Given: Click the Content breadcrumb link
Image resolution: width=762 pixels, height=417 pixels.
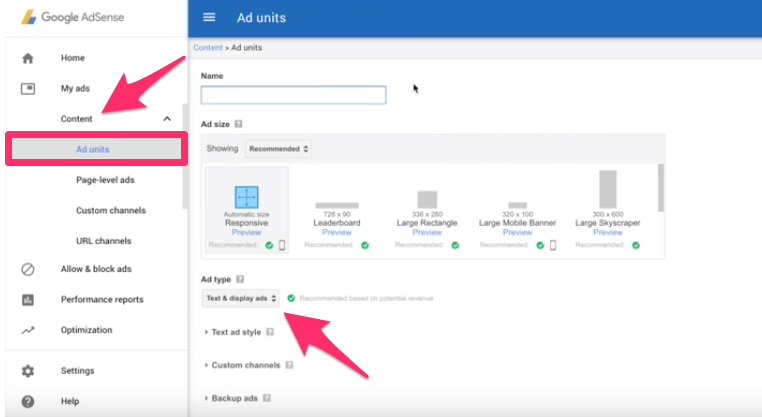Looking at the screenshot, I should 208,48.
